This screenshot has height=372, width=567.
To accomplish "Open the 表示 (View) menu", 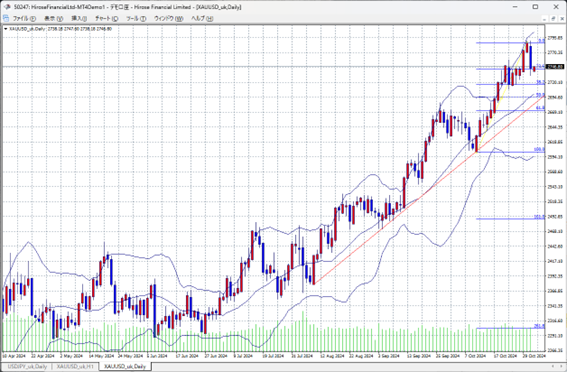I will [54, 18].
